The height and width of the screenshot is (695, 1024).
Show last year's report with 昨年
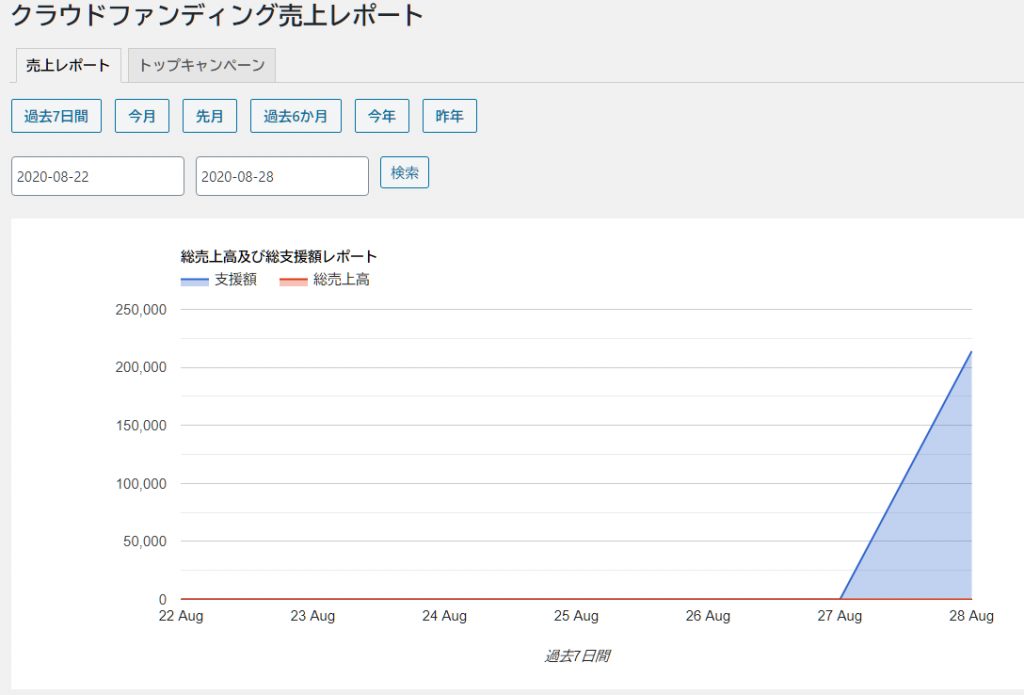(x=449, y=116)
